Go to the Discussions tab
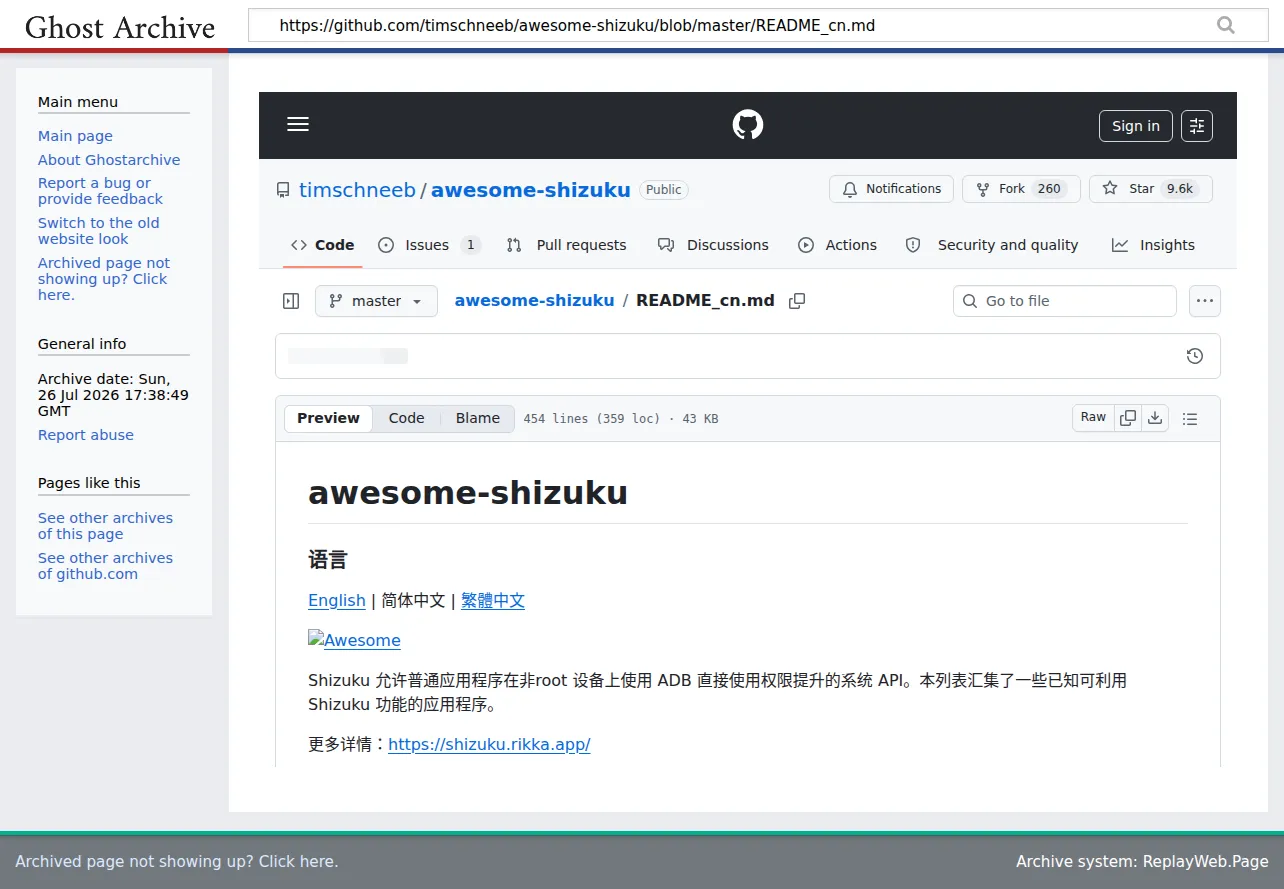Image resolution: width=1284 pixels, height=889 pixels. [x=713, y=245]
